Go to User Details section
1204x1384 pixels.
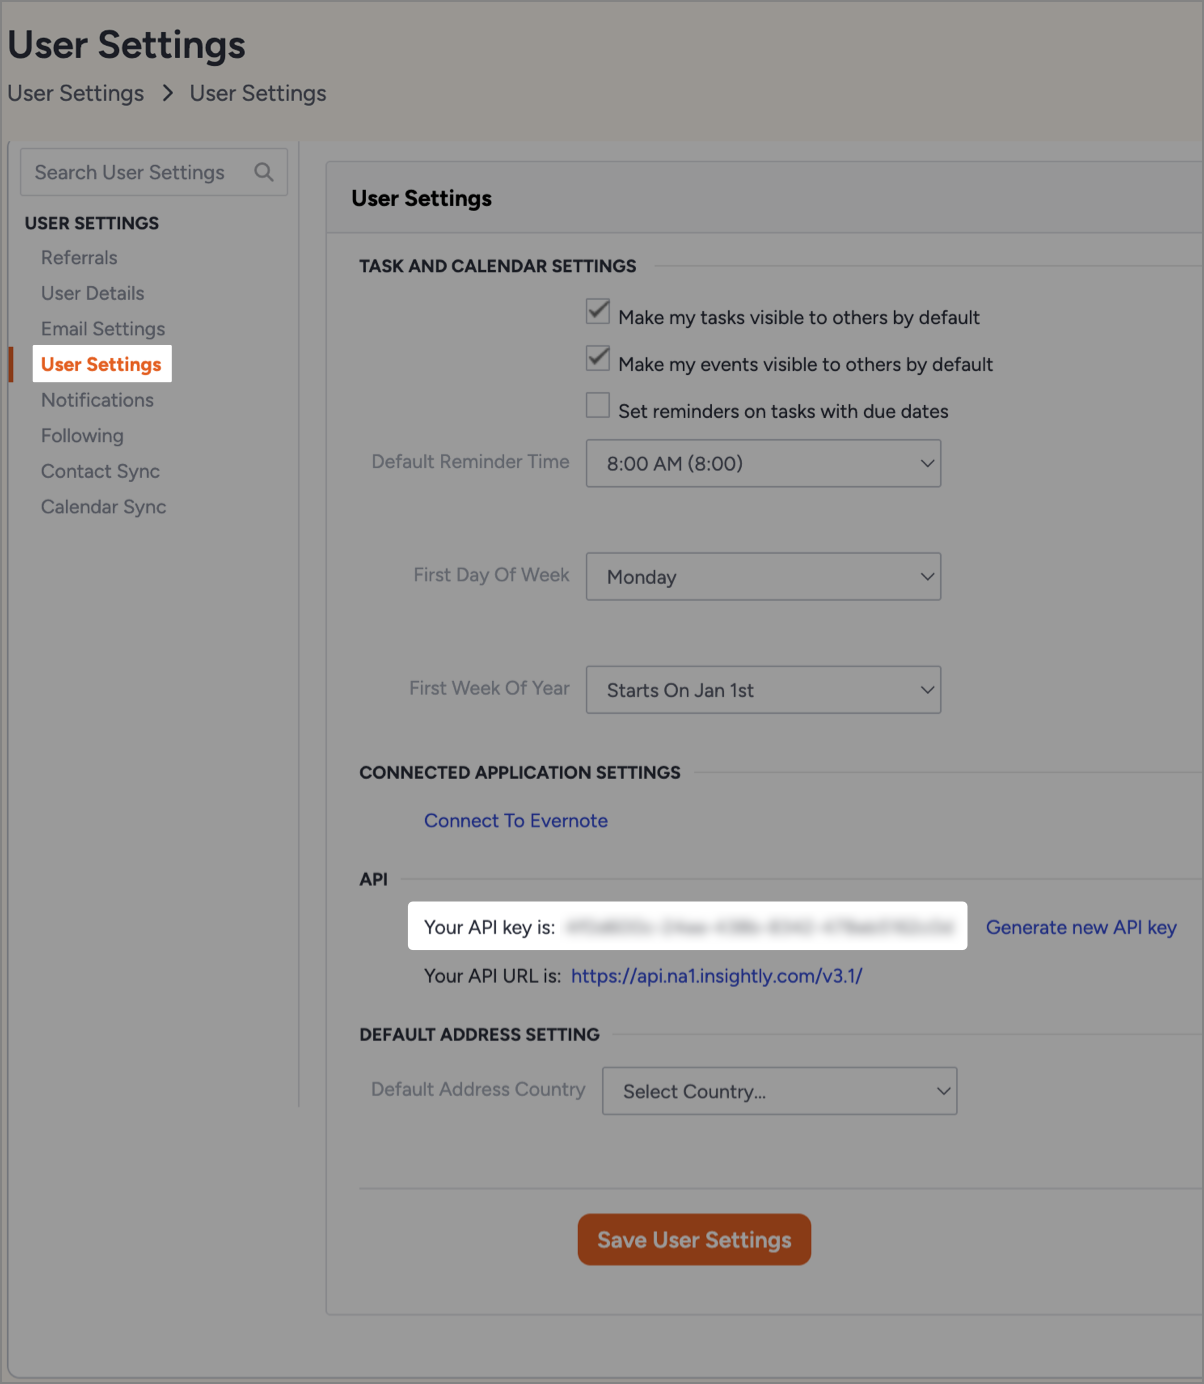(93, 293)
